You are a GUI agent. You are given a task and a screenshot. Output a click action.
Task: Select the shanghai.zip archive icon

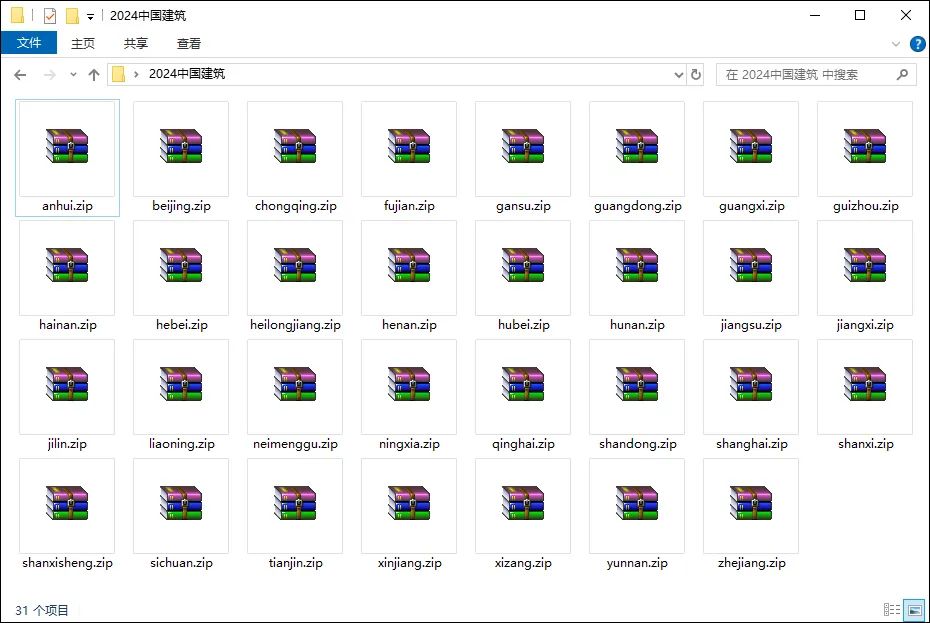(x=750, y=384)
